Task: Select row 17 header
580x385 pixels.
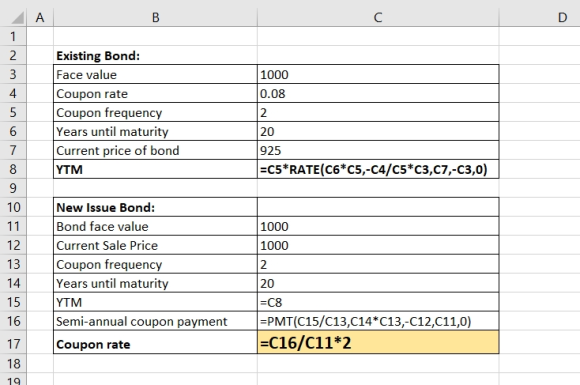Action: tap(13, 344)
